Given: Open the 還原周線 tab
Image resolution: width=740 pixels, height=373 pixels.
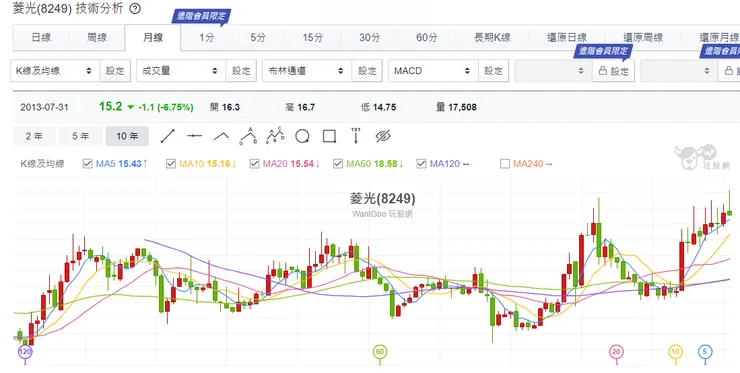Looking at the screenshot, I should [x=643, y=38].
